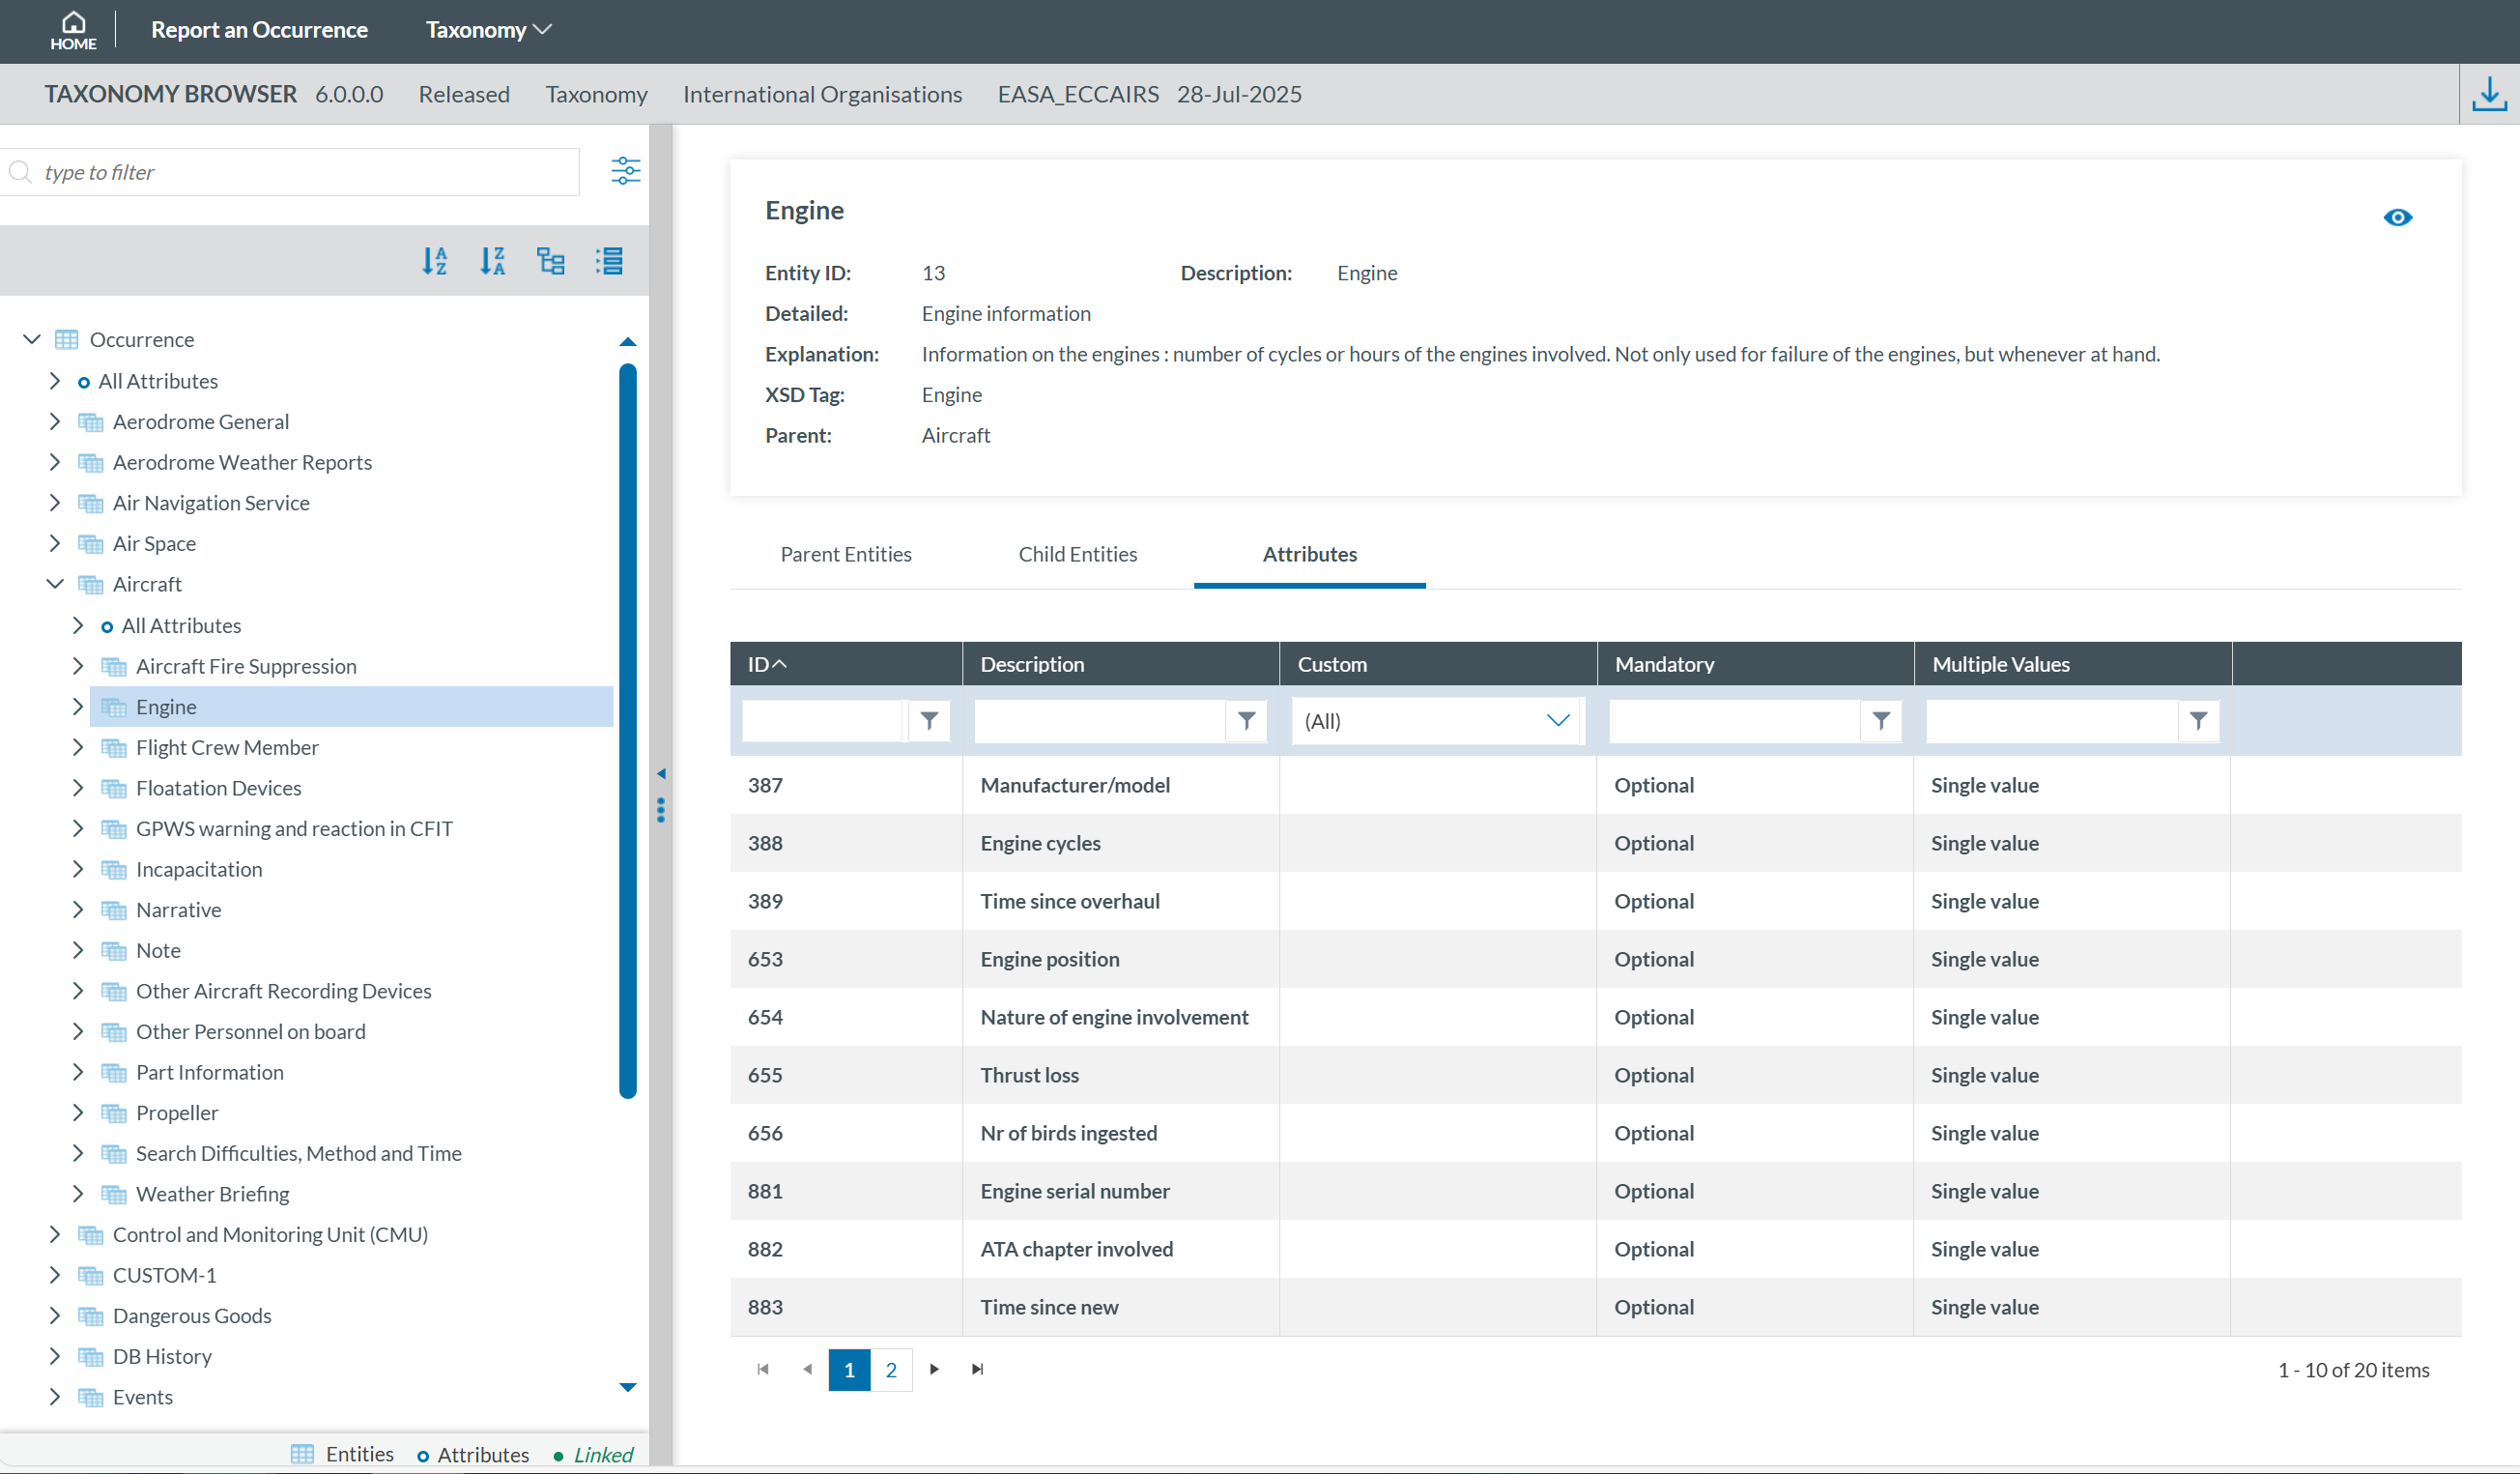Toggle ID column sort order
This screenshot has height=1474, width=2520.
click(x=768, y=664)
